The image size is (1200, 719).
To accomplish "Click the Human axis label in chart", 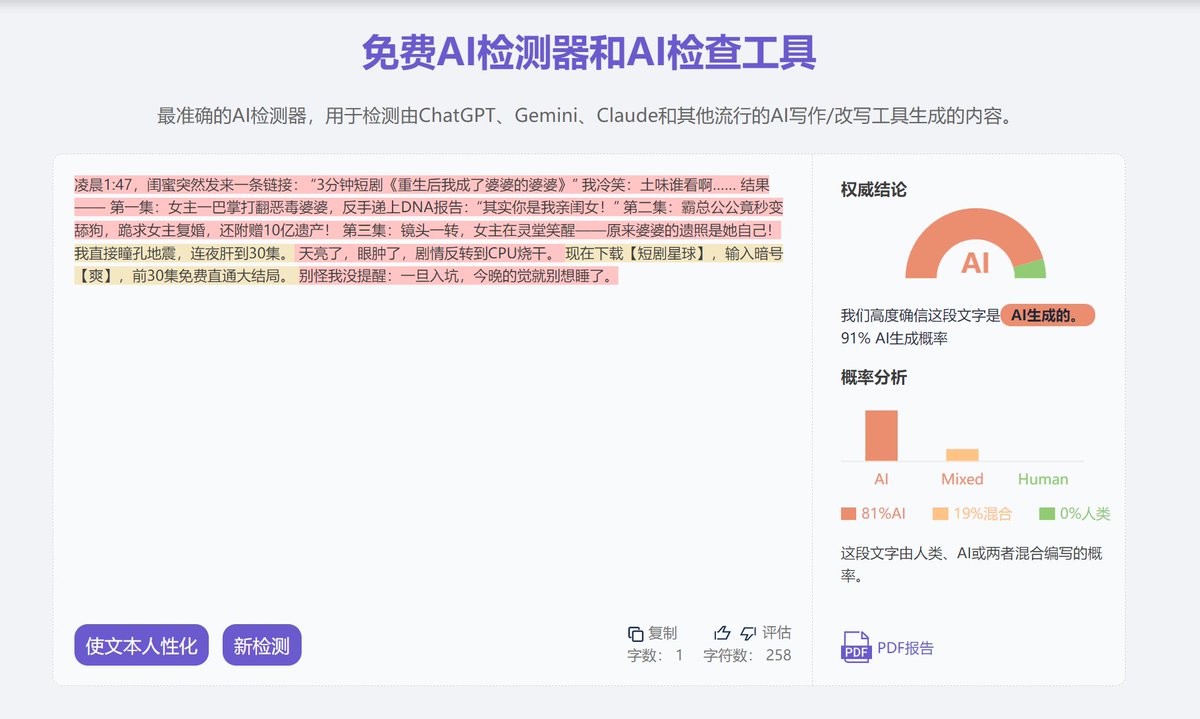I will click(x=1043, y=479).
